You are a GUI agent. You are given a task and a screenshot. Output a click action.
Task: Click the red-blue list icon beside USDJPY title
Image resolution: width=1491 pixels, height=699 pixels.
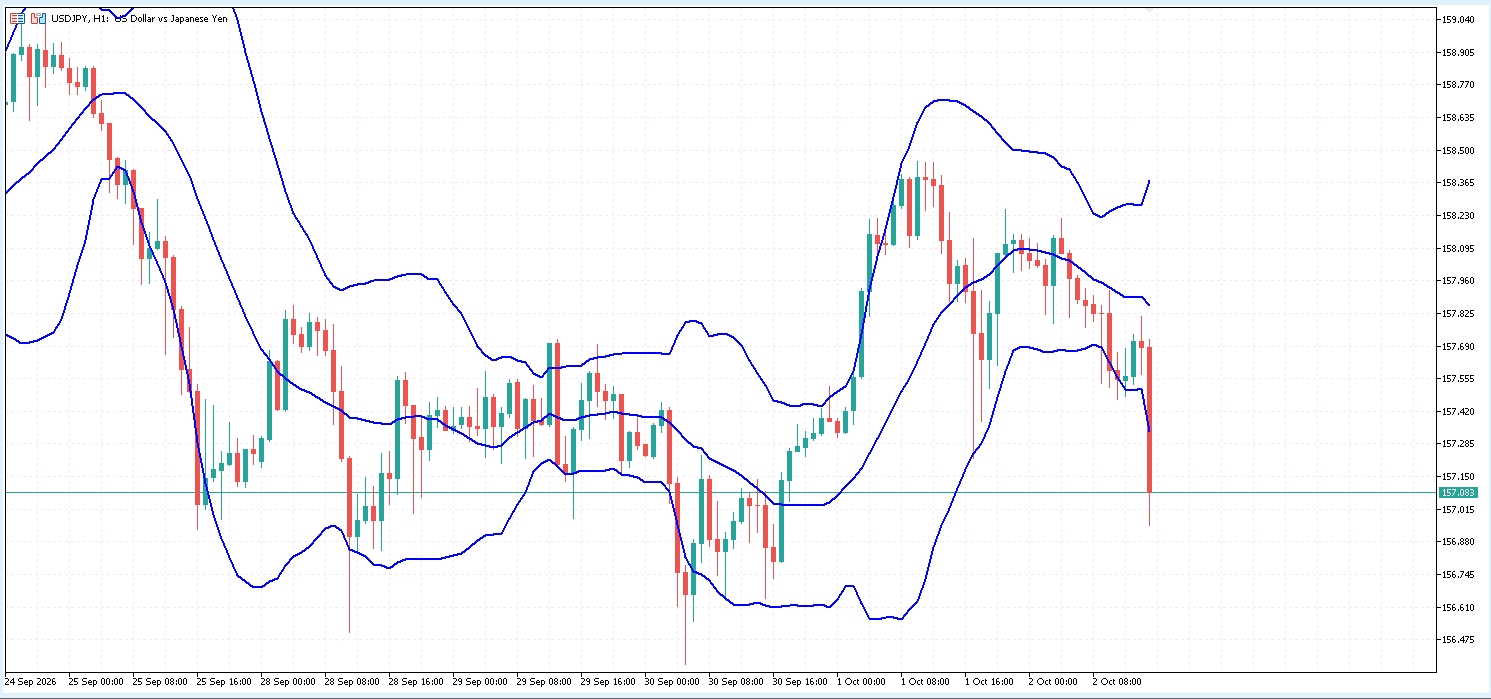(17, 19)
